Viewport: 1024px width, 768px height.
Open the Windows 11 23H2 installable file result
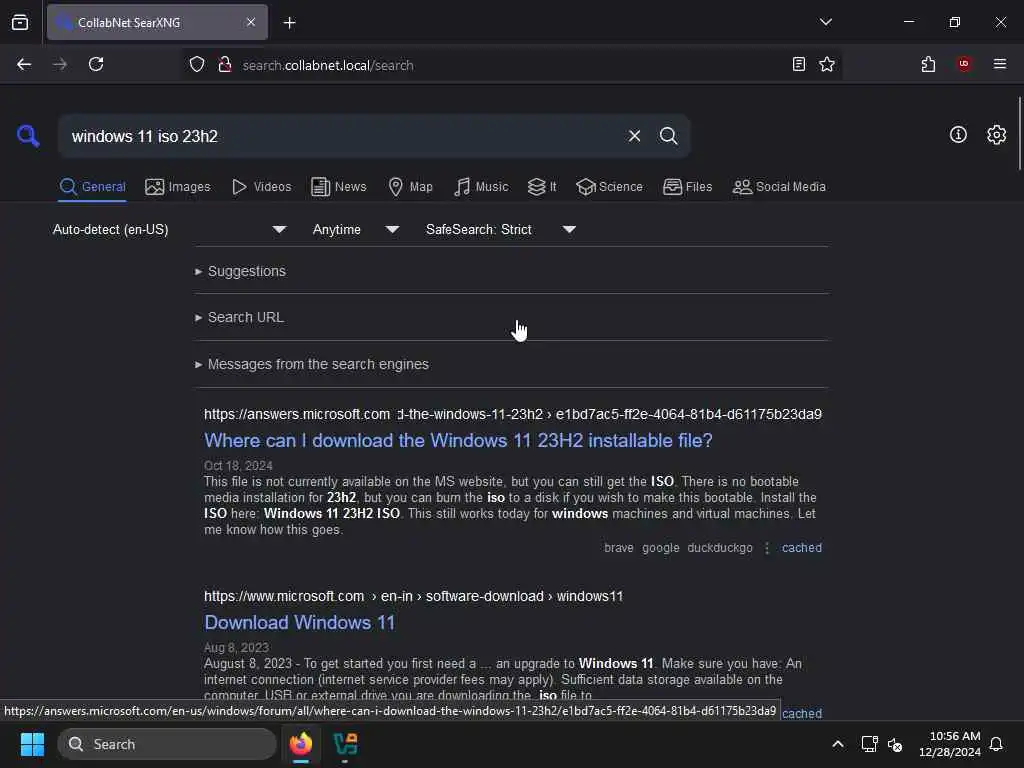click(458, 441)
